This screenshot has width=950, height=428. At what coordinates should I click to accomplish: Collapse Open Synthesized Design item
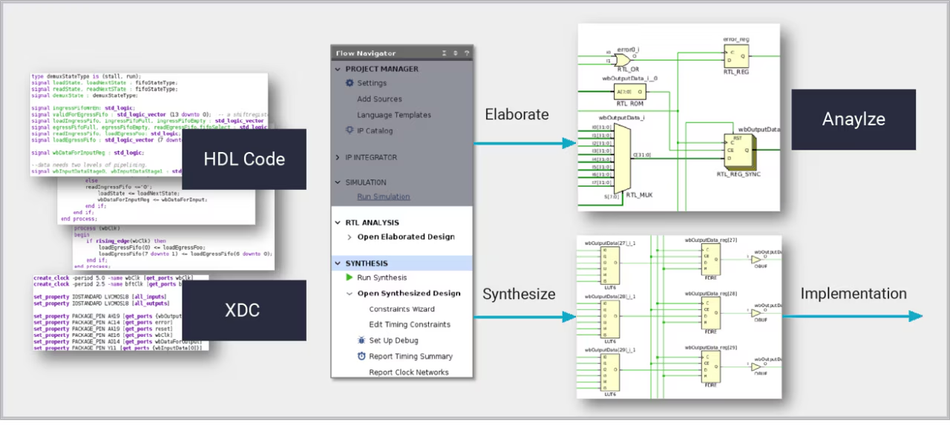coord(350,293)
